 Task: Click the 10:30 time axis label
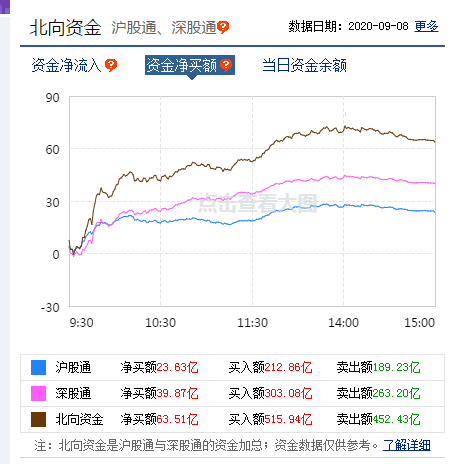161,323
